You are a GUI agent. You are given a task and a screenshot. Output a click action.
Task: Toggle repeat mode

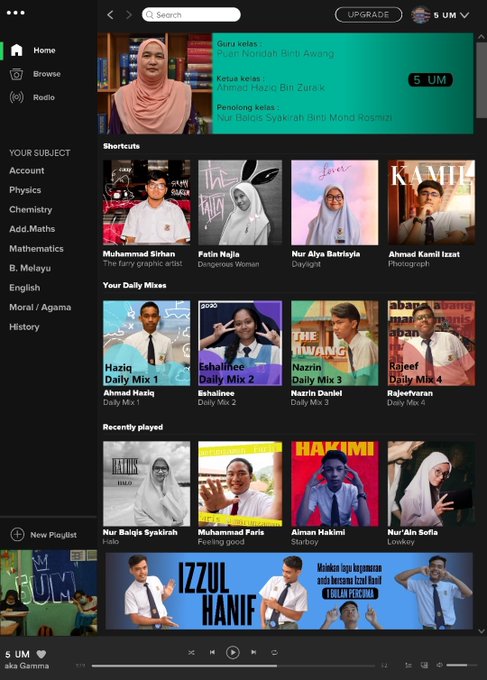point(274,652)
